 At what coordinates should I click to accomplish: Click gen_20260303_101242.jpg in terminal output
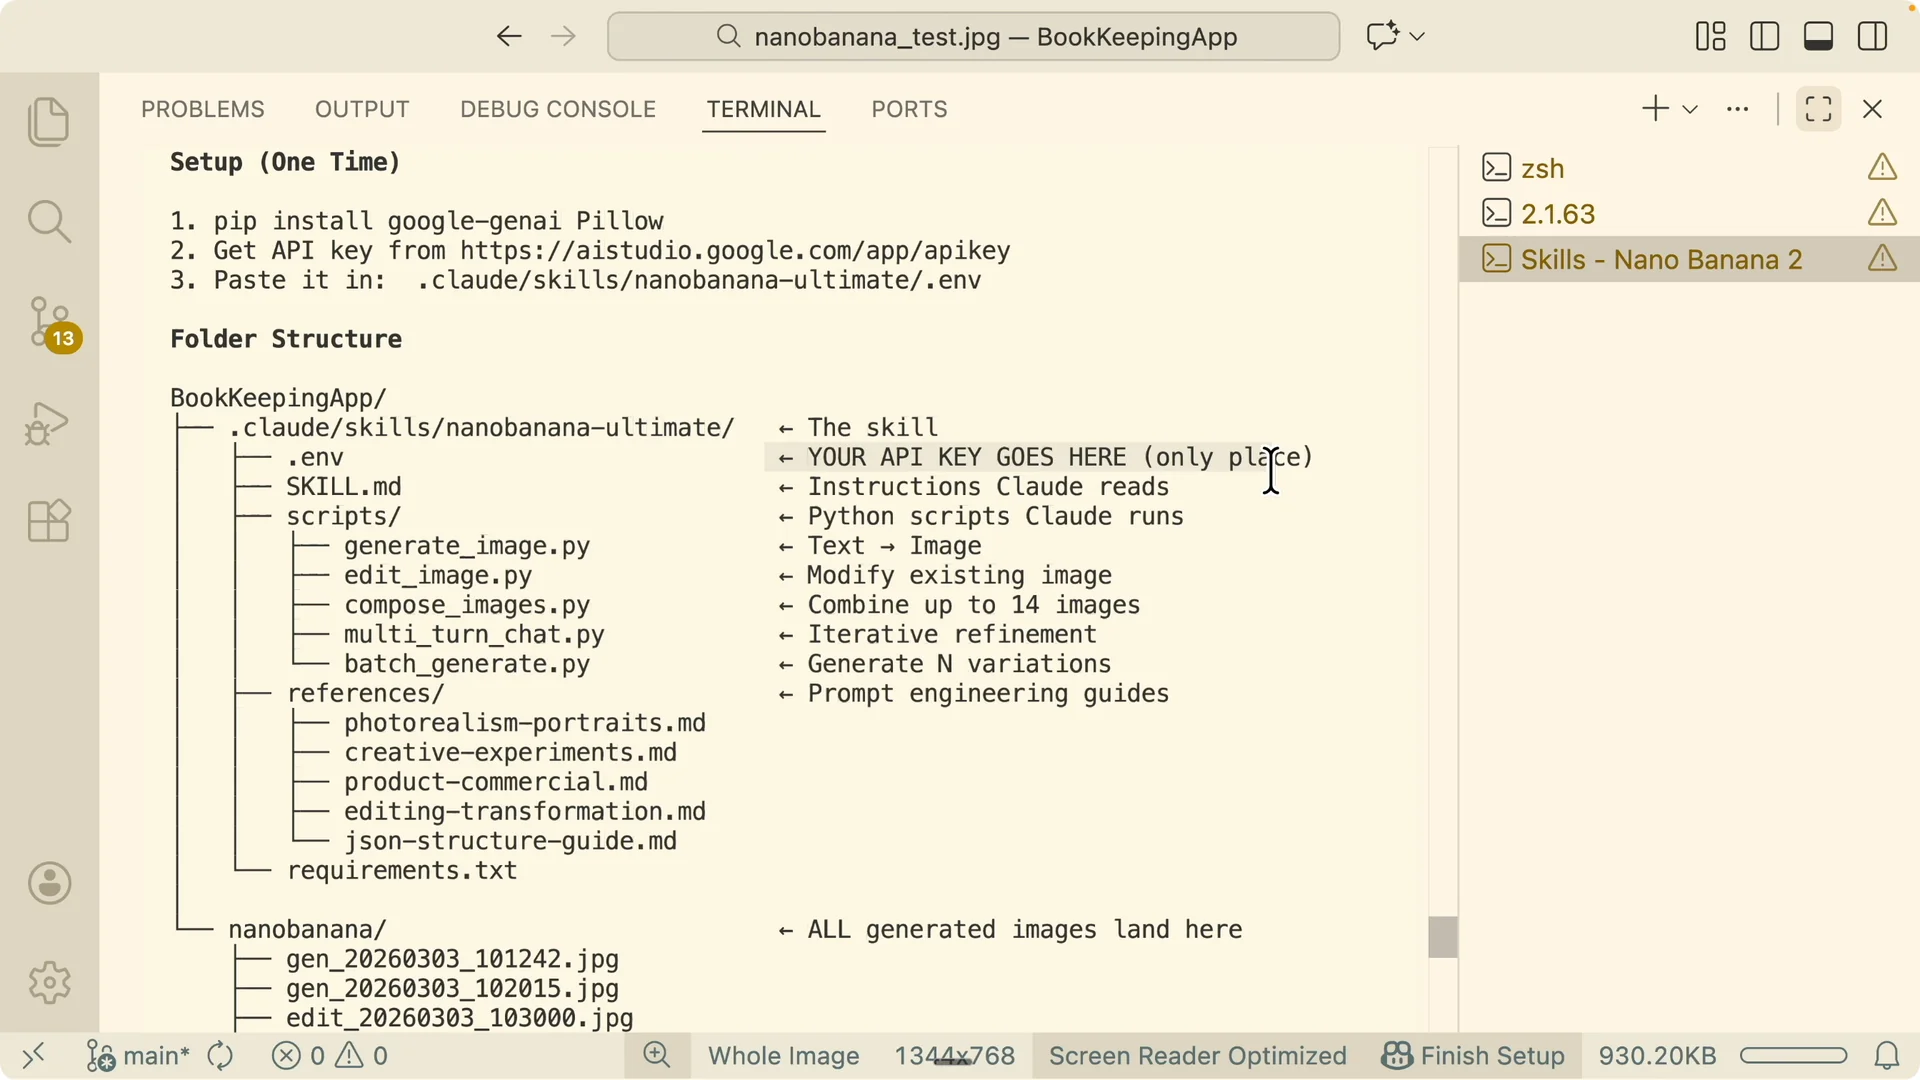(x=452, y=959)
